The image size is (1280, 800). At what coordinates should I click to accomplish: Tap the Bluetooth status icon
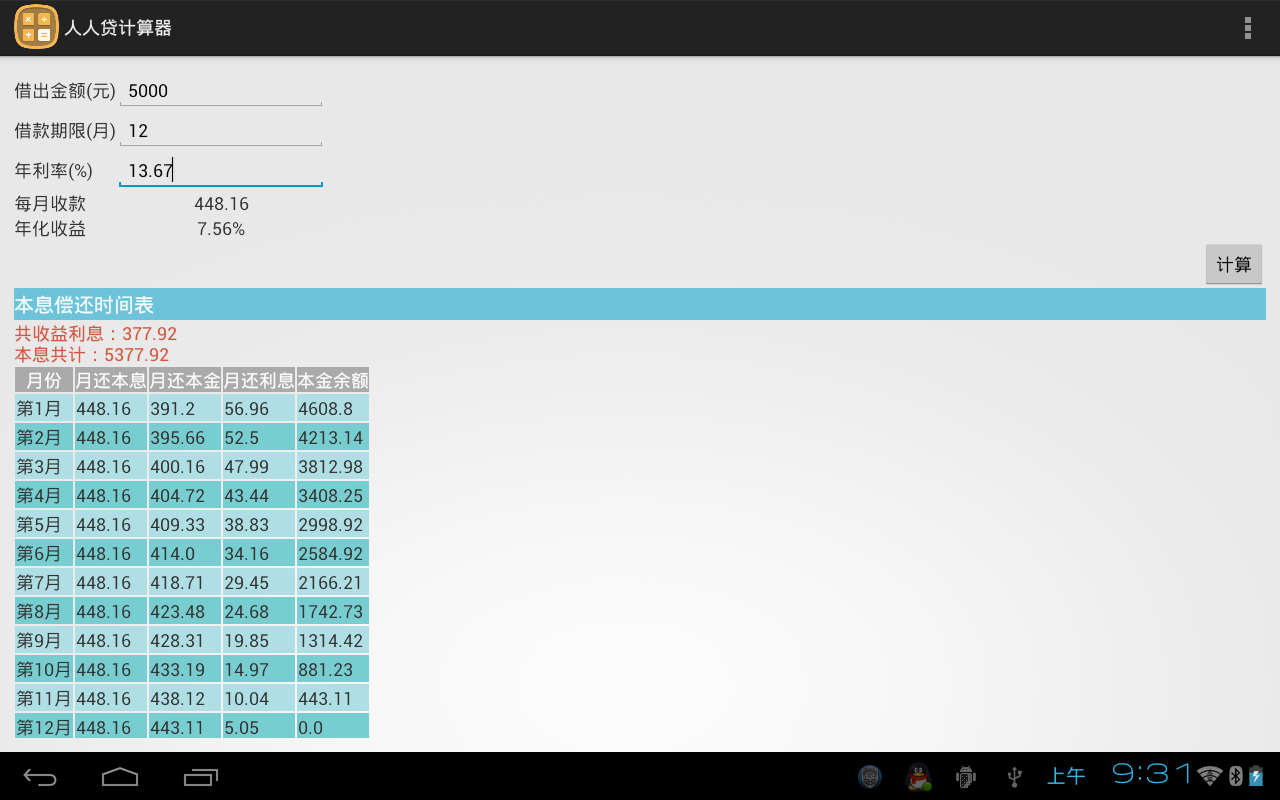(x=1235, y=776)
